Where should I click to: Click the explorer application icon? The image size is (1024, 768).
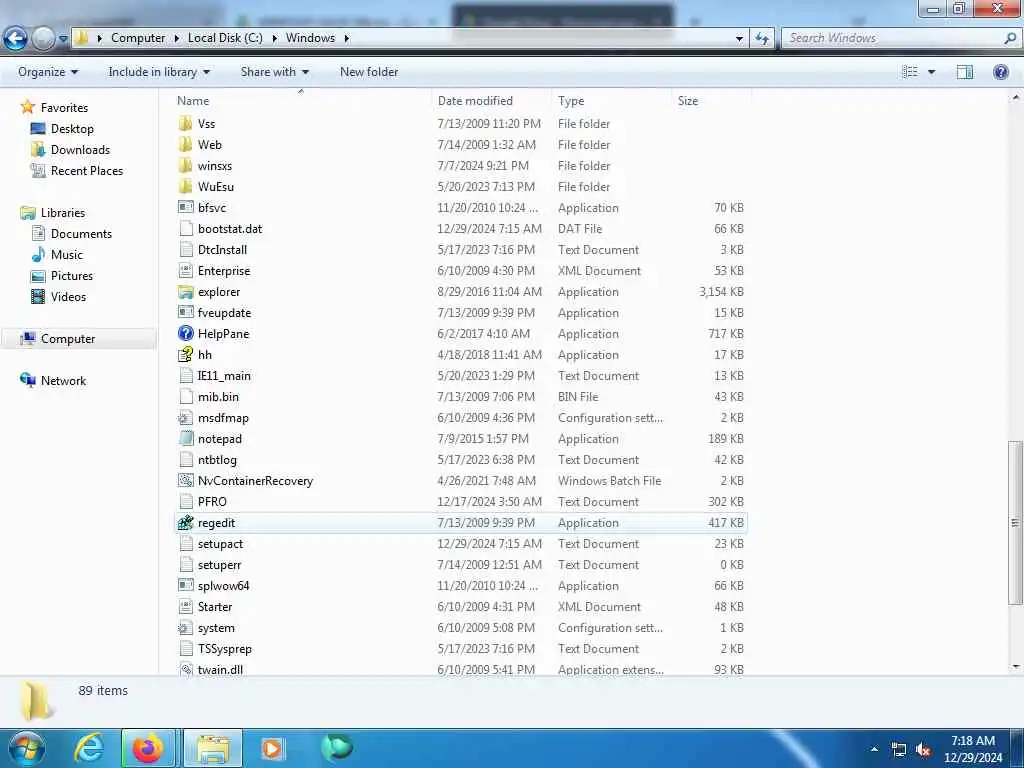click(186, 292)
